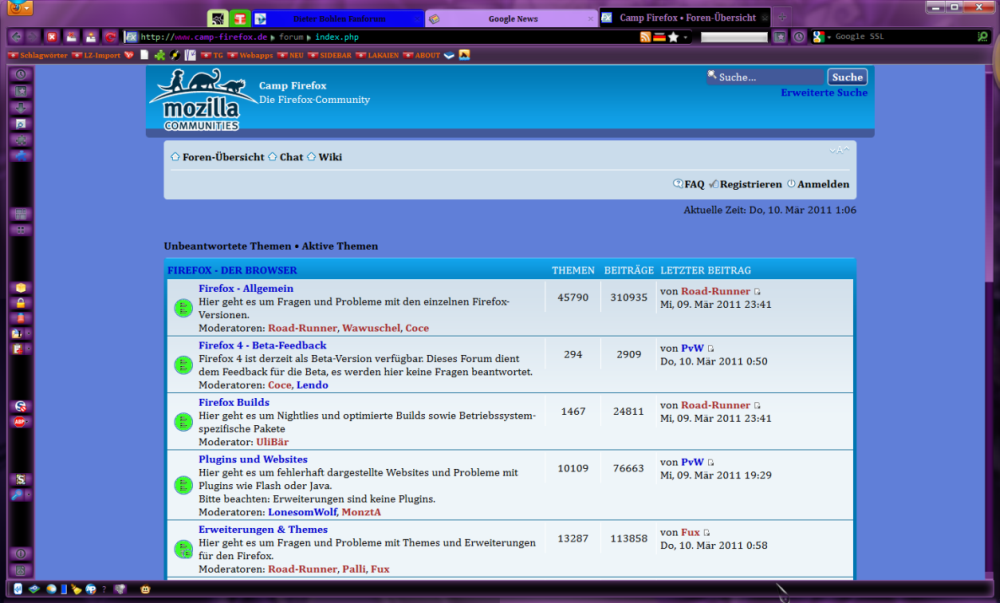Click the RSS feed icon in address bar
The width and height of the screenshot is (1000, 603).
pyautogui.click(x=645, y=37)
